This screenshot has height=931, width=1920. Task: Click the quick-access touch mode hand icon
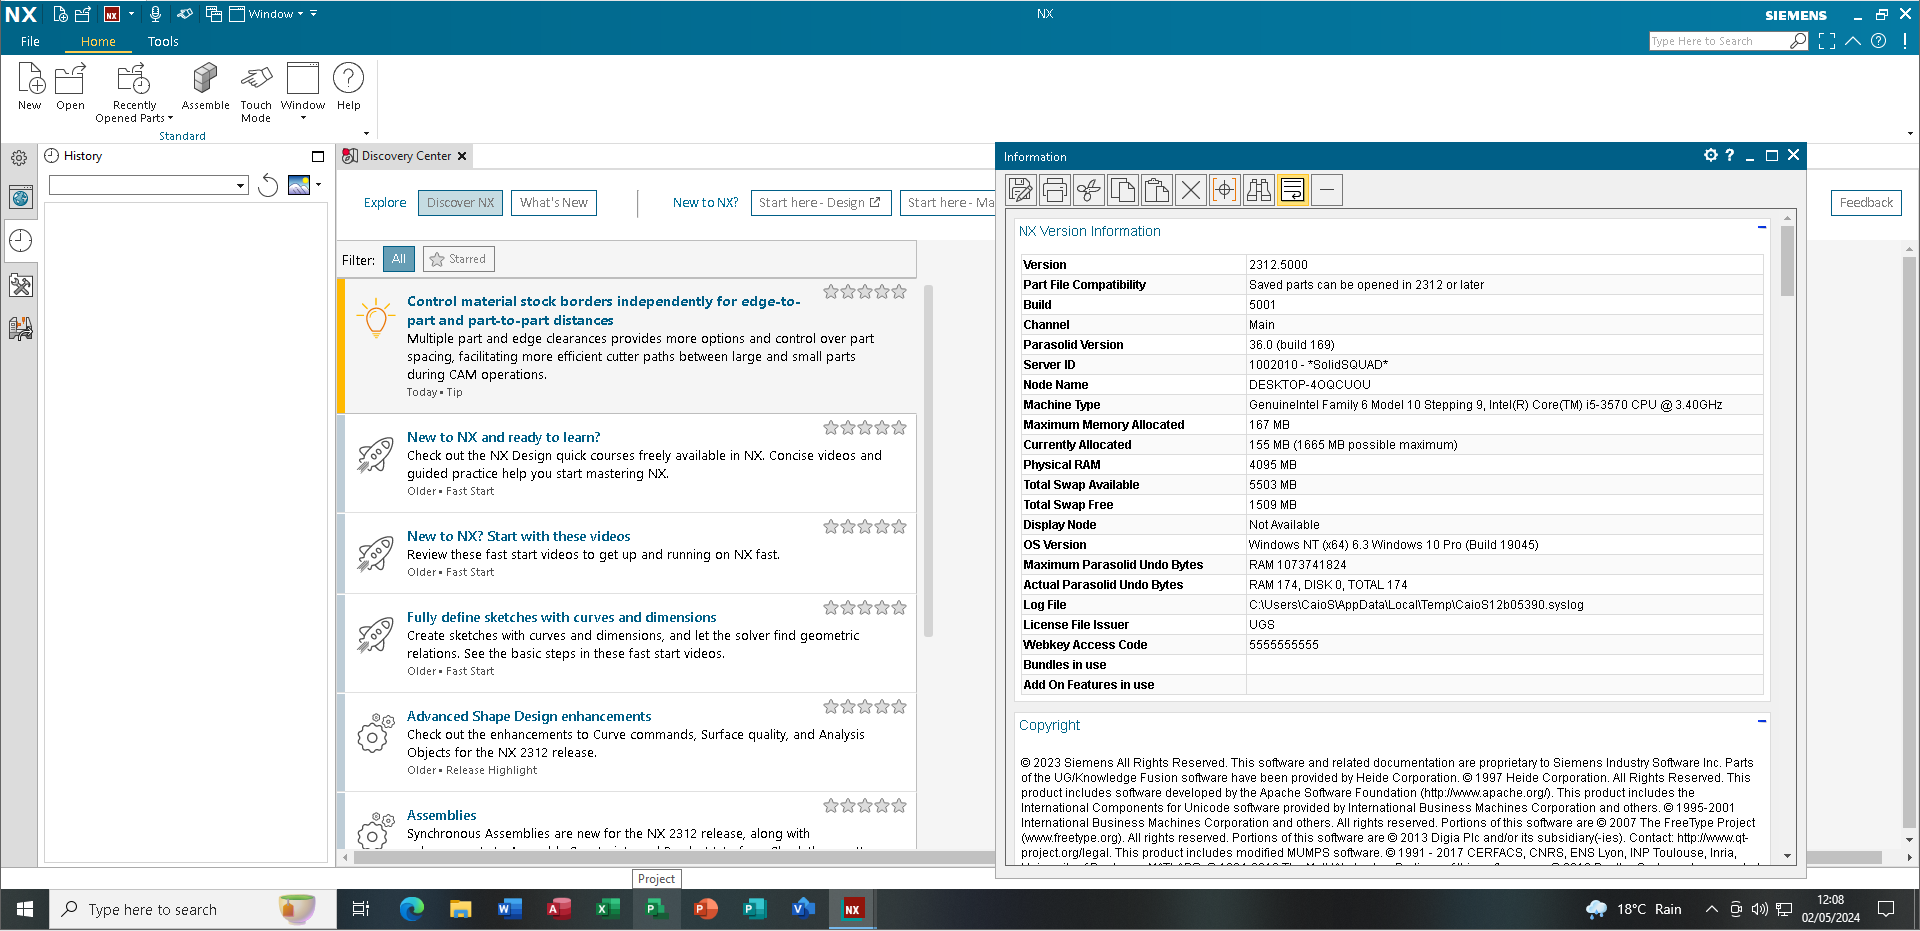pos(185,14)
